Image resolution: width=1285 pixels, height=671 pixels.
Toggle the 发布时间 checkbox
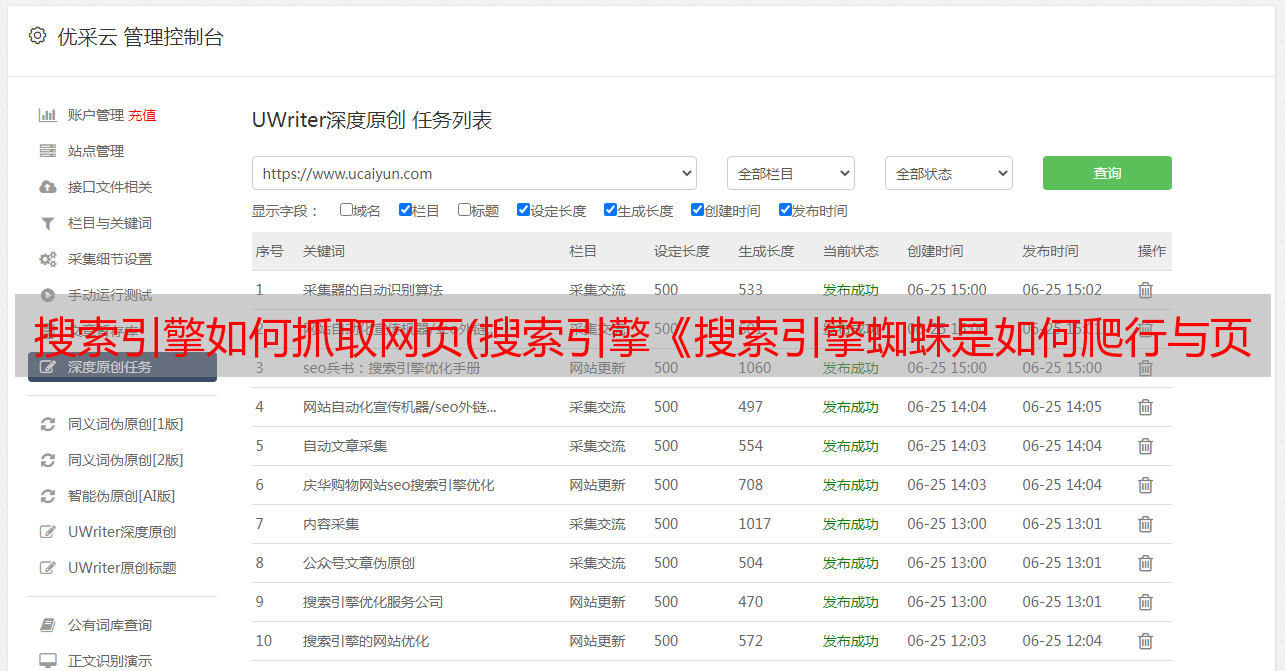(x=785, y=210)
